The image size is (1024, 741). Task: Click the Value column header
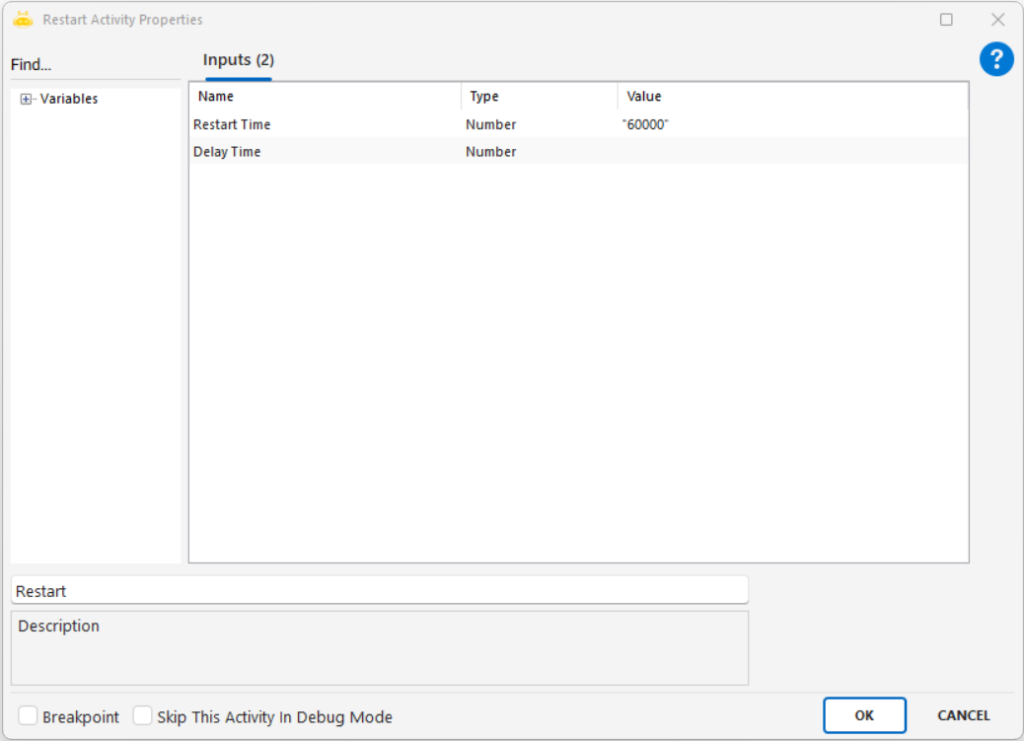click(x=792, y=97)
